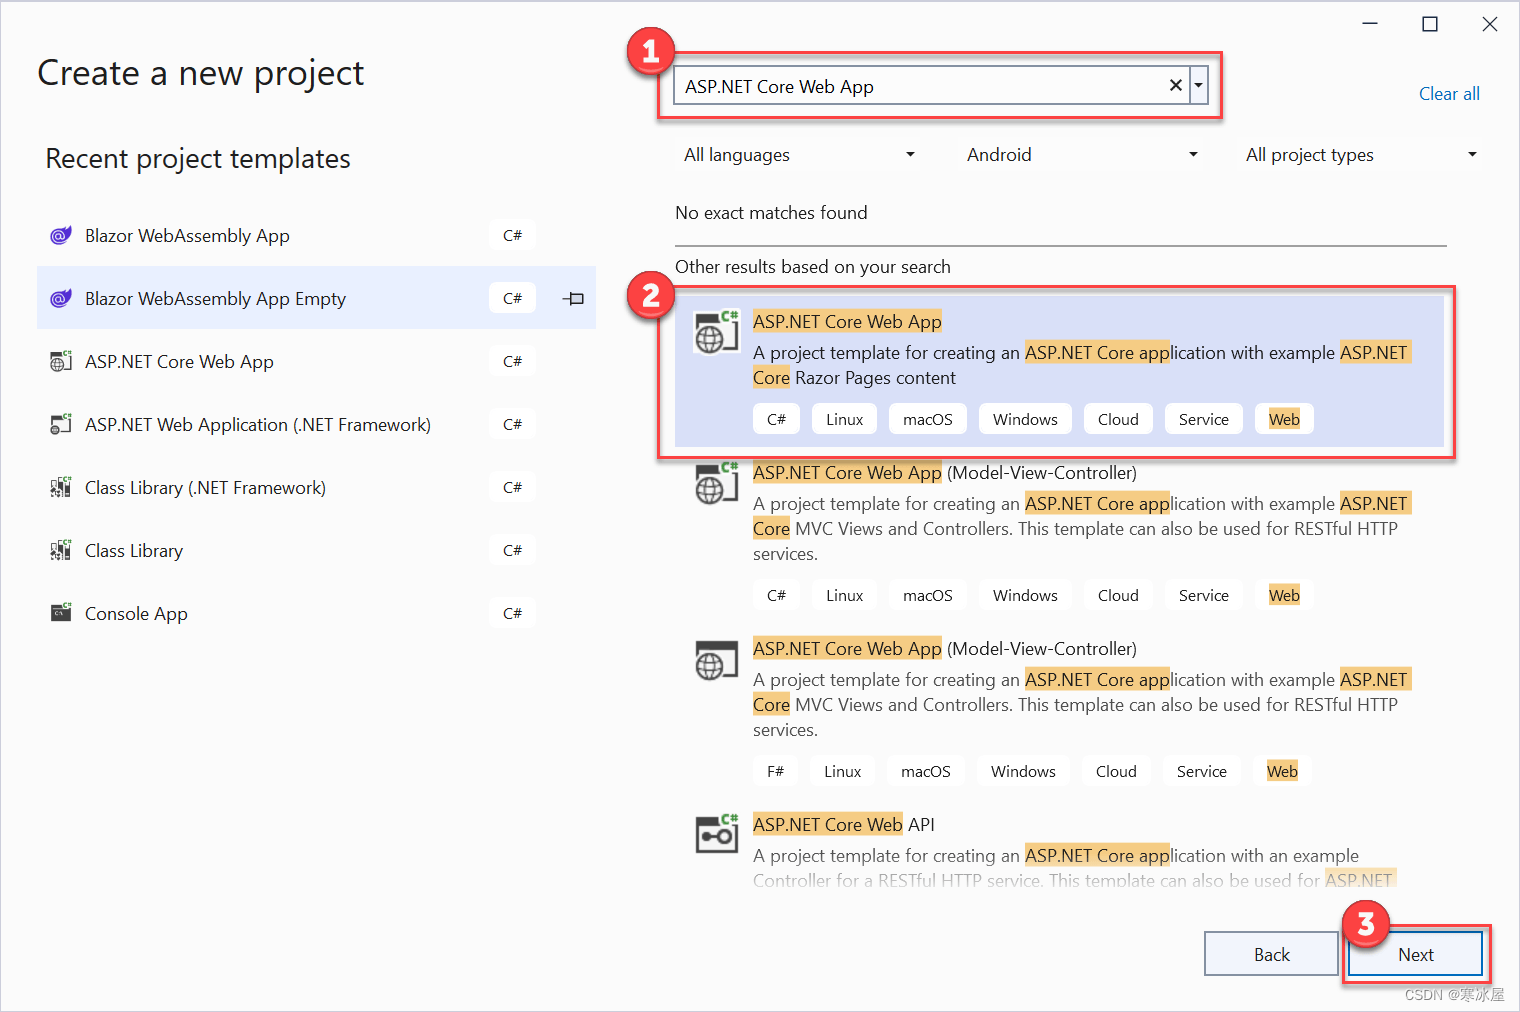The width and height of the screenshot is (1520, 1012).
Task: Click inside the project template search field
Action: click(900, 85)
